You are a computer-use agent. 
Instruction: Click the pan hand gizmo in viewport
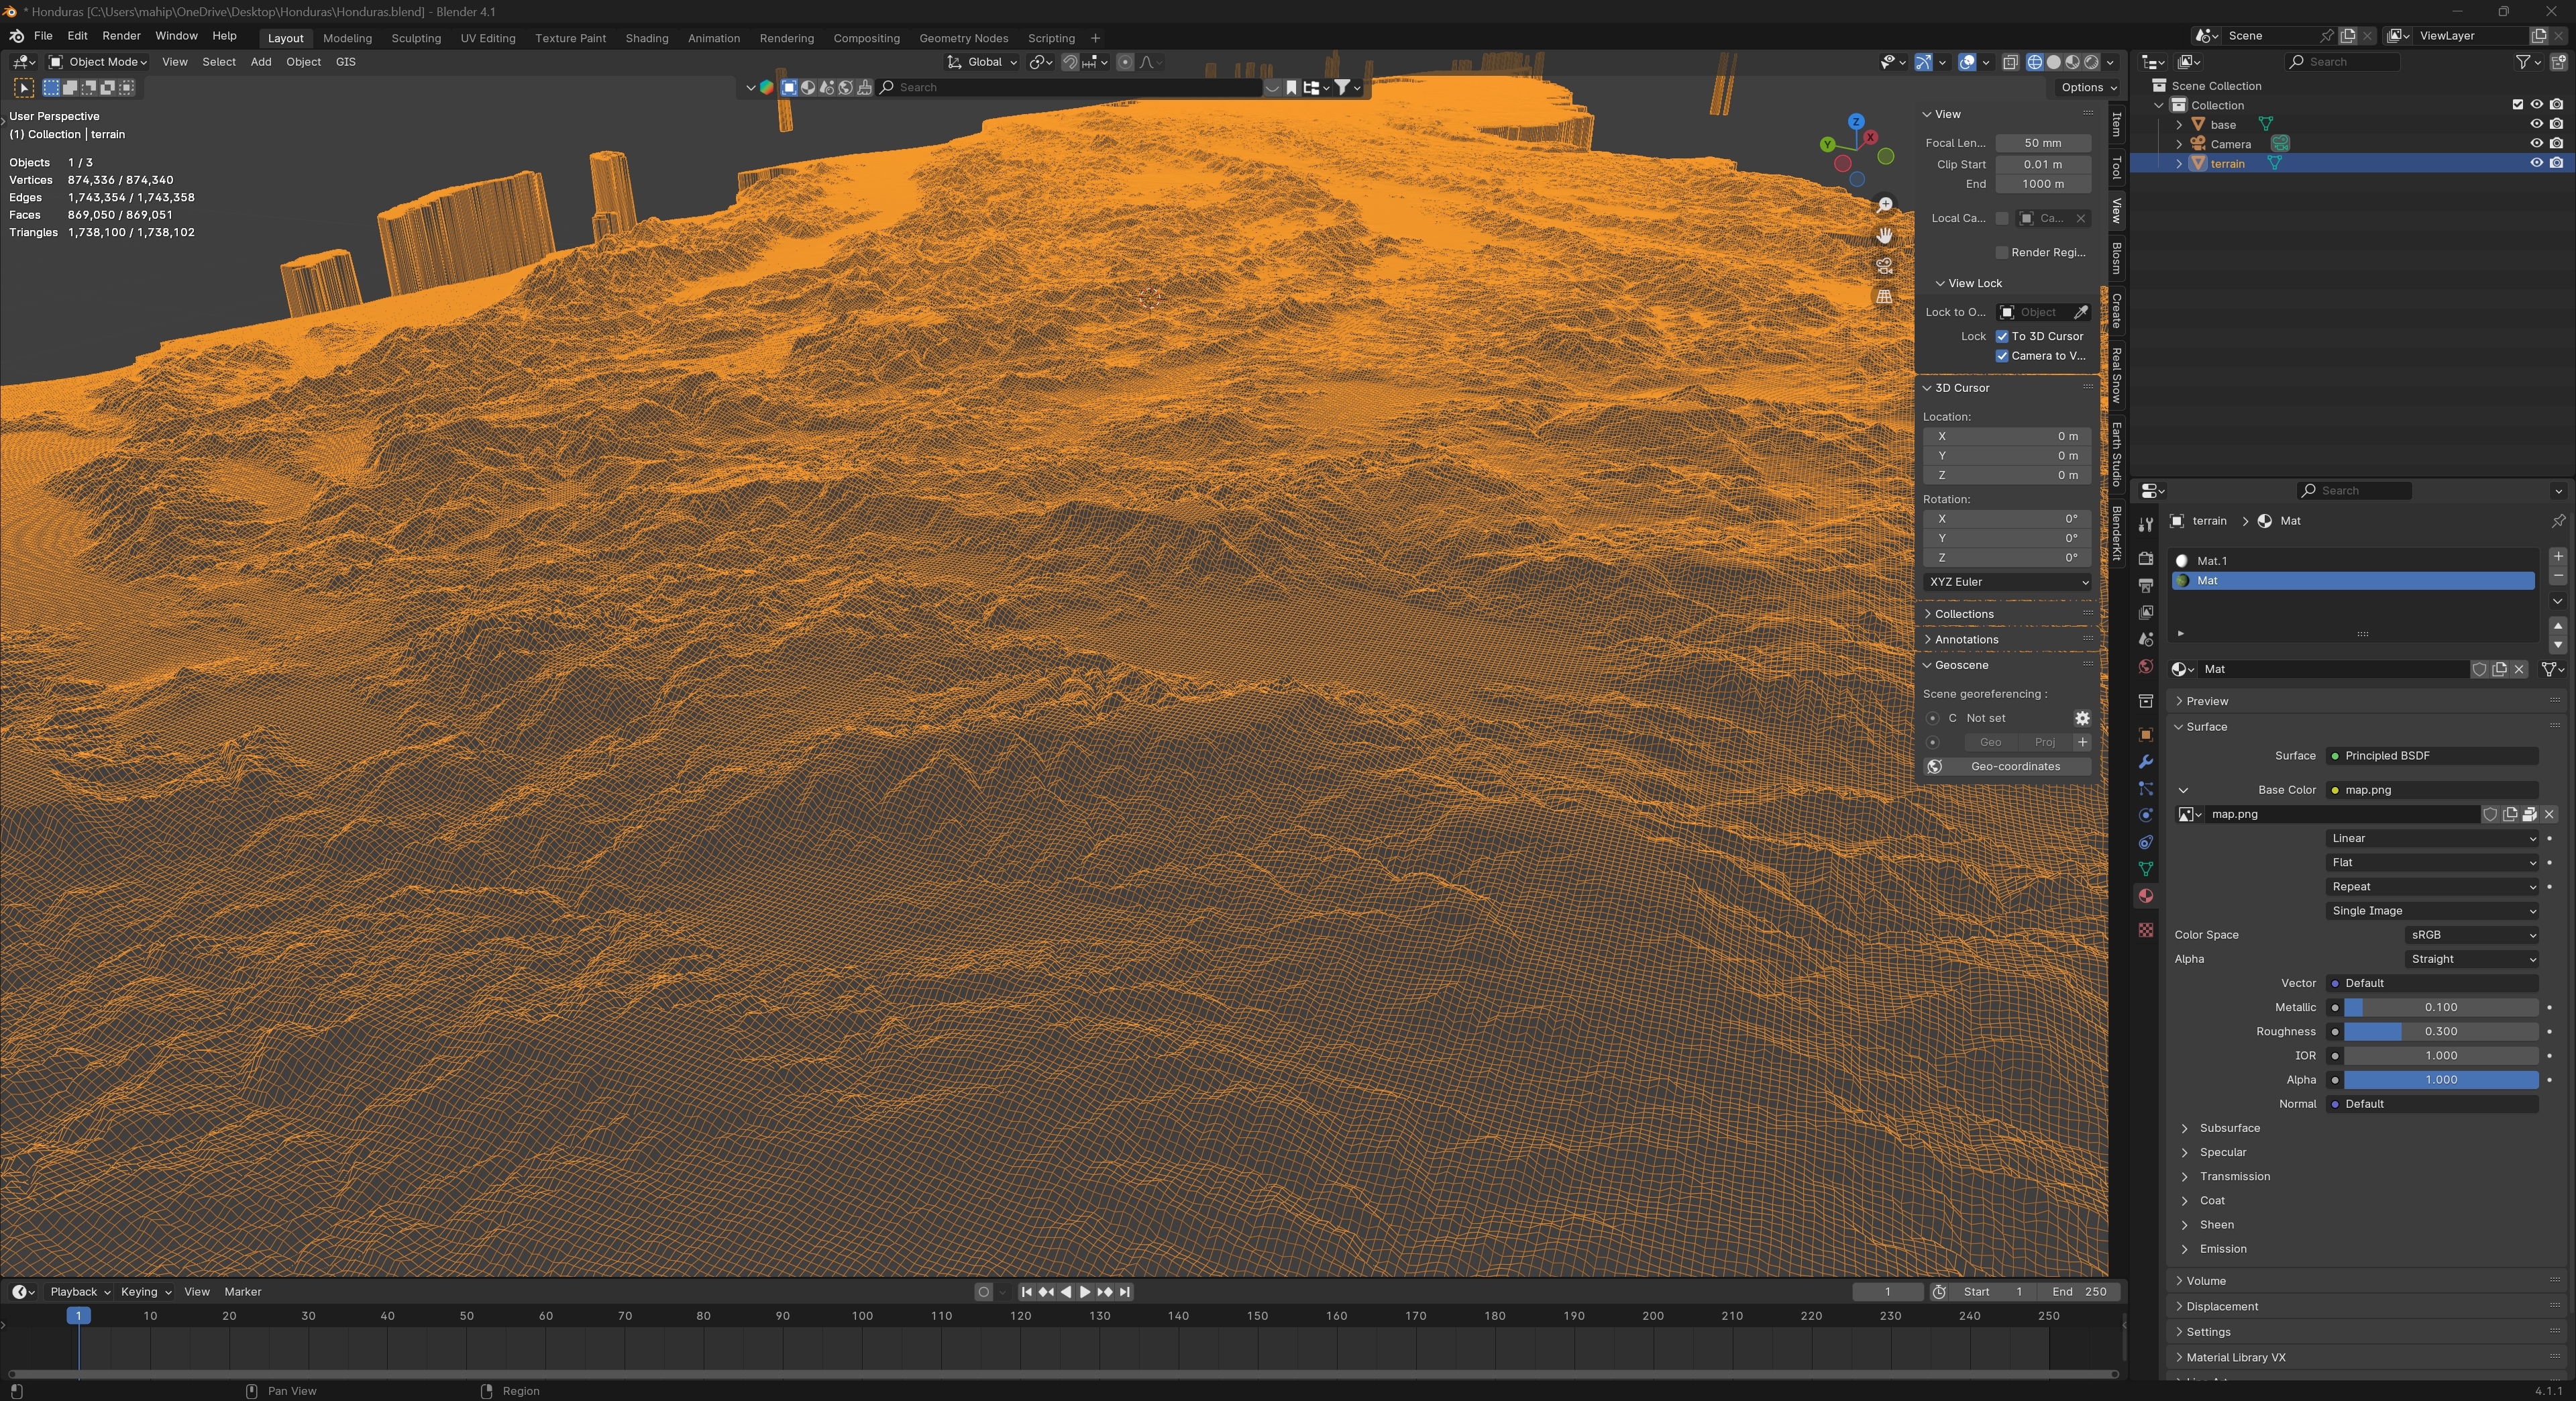tap(1884, 236)
